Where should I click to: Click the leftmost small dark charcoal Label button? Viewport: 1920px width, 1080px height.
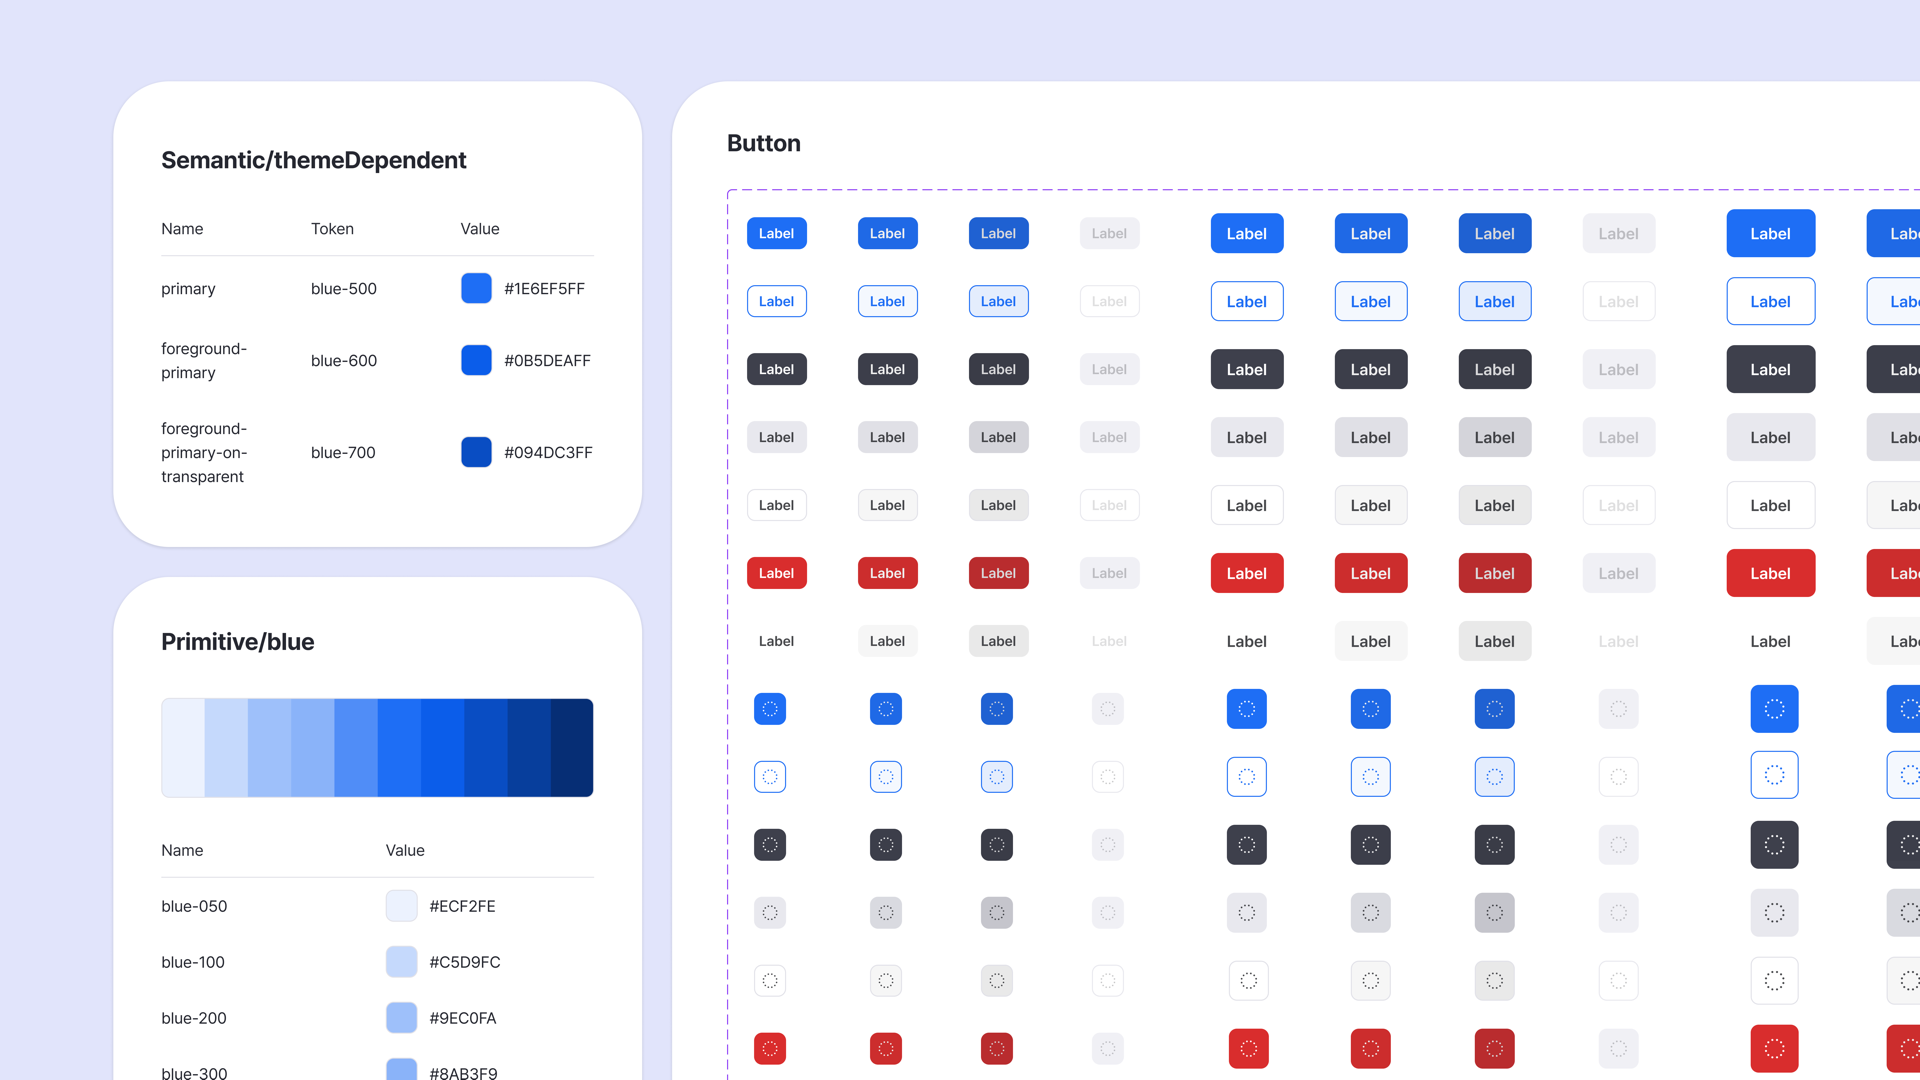click(x=777, y=369)
